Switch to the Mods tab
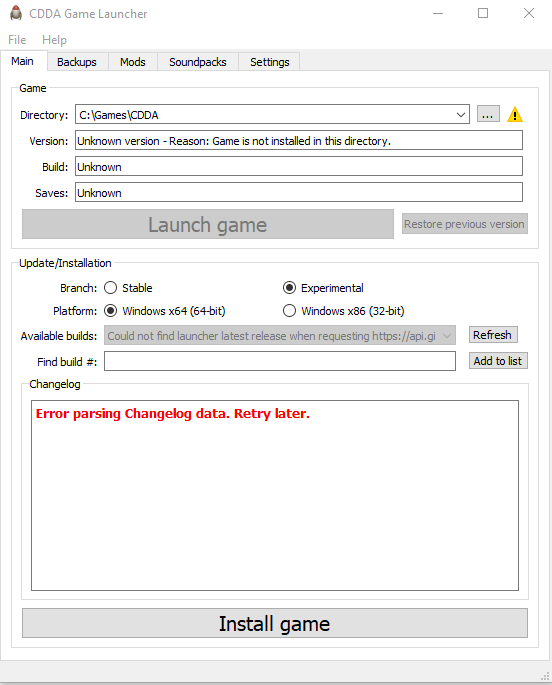The image size is (552, 685). [x=133, y=62]
